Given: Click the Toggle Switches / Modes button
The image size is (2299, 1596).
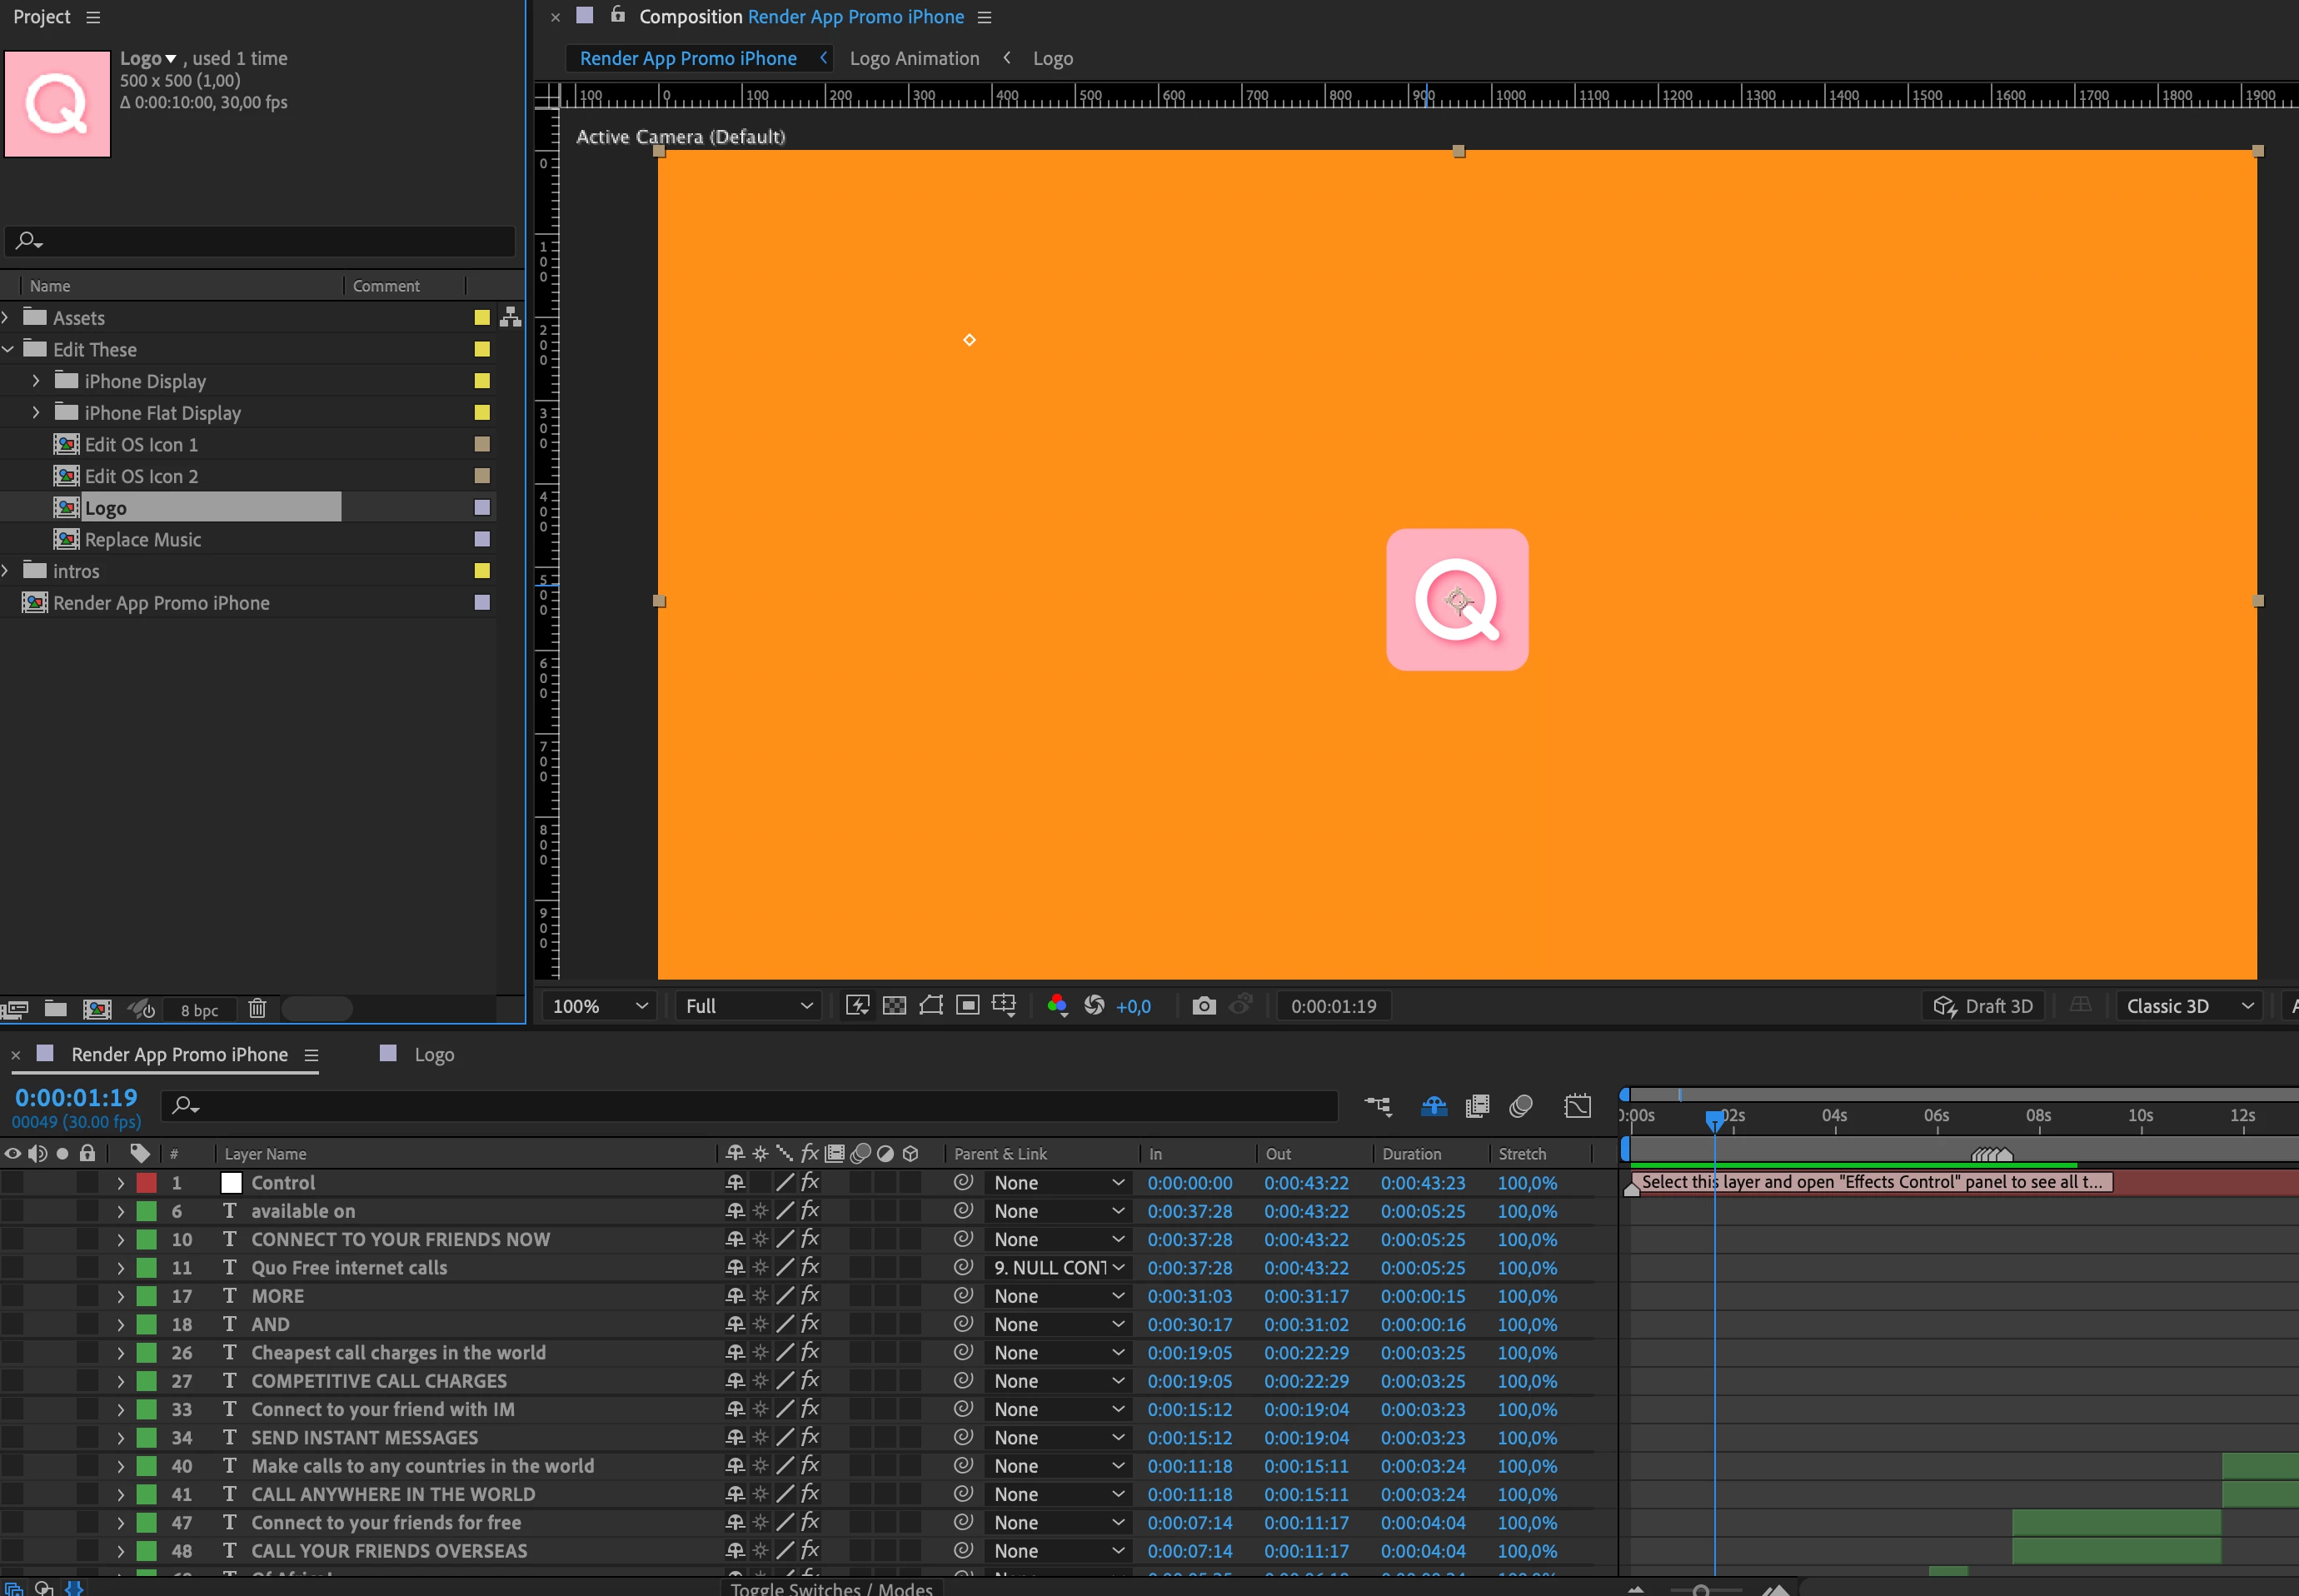Looking at the screenshot, I should pyautogui.click(x=831, y=1588).
